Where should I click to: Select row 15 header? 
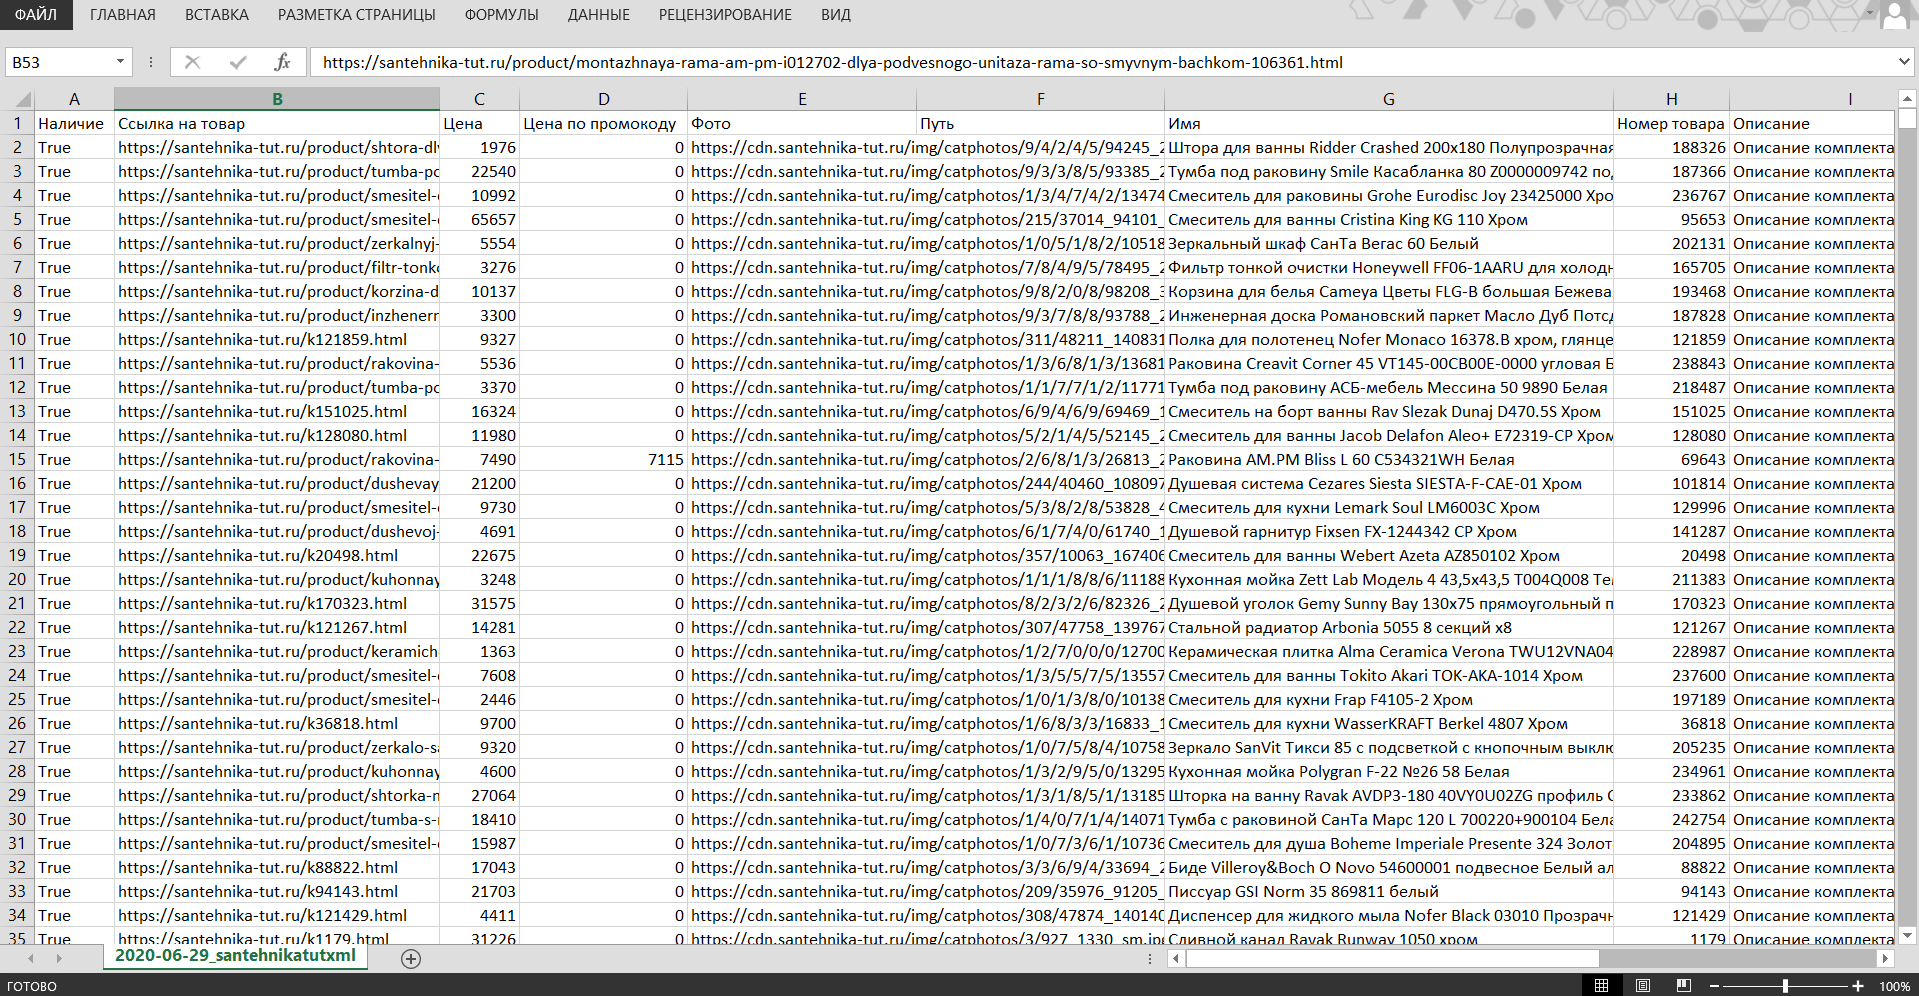(x=17, y=459)
